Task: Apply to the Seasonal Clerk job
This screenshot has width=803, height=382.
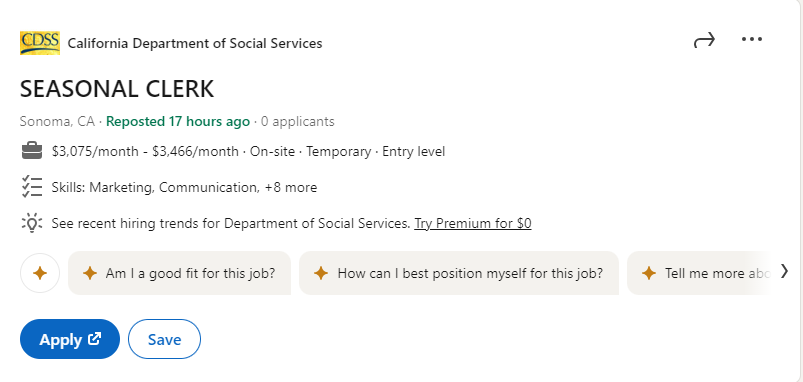Action: [x=70, y=339]
